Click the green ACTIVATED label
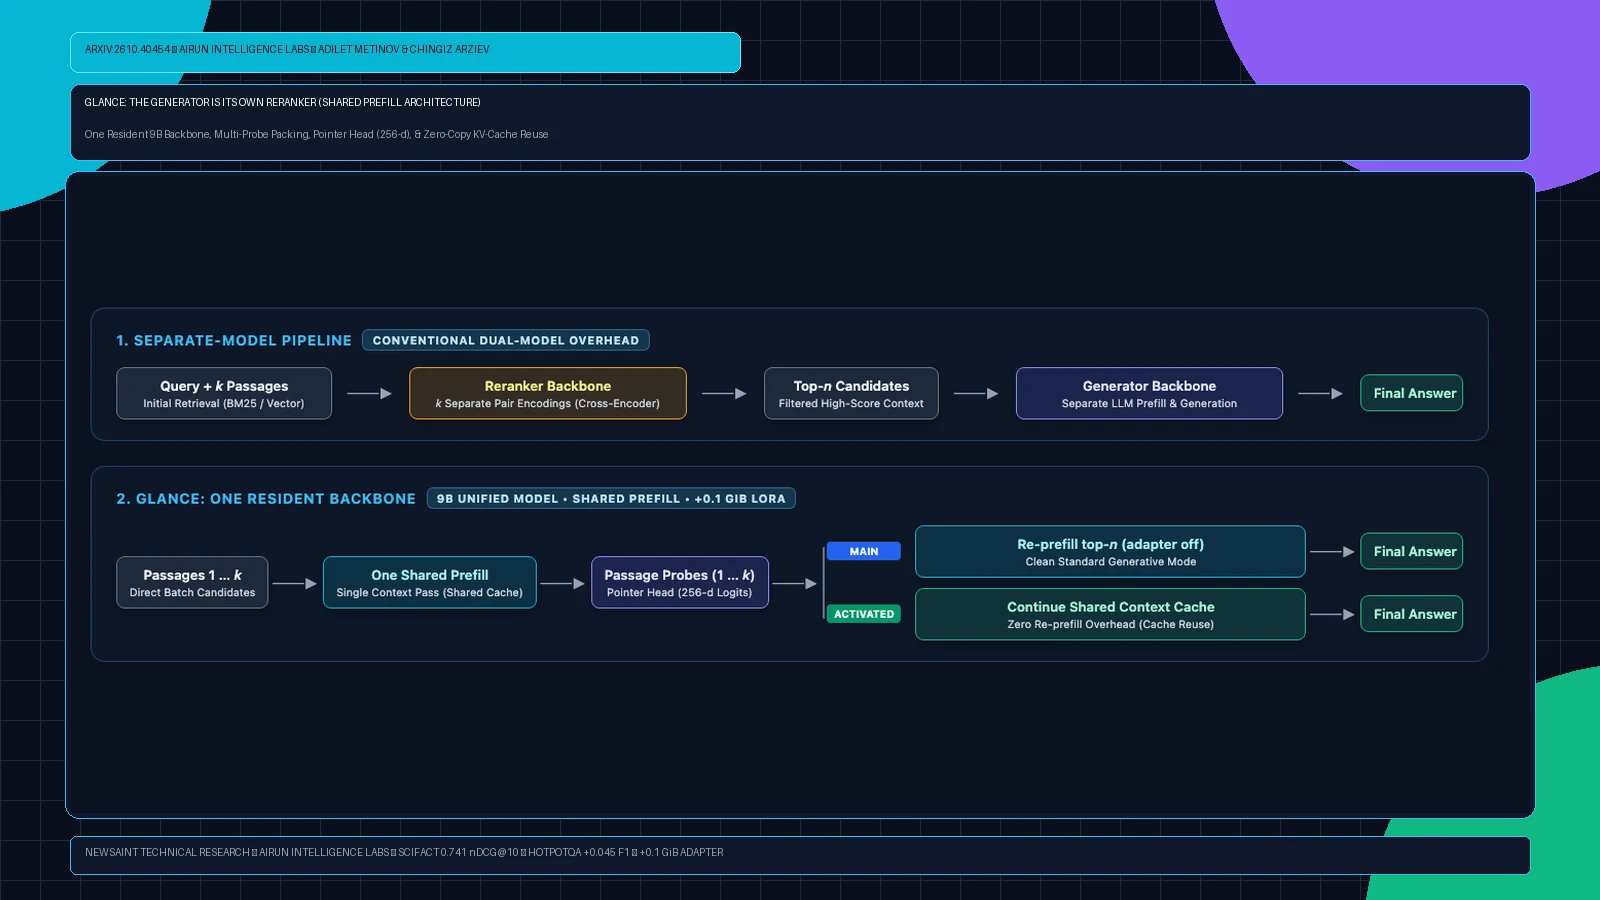1600x900 pixels. (864, 614)
